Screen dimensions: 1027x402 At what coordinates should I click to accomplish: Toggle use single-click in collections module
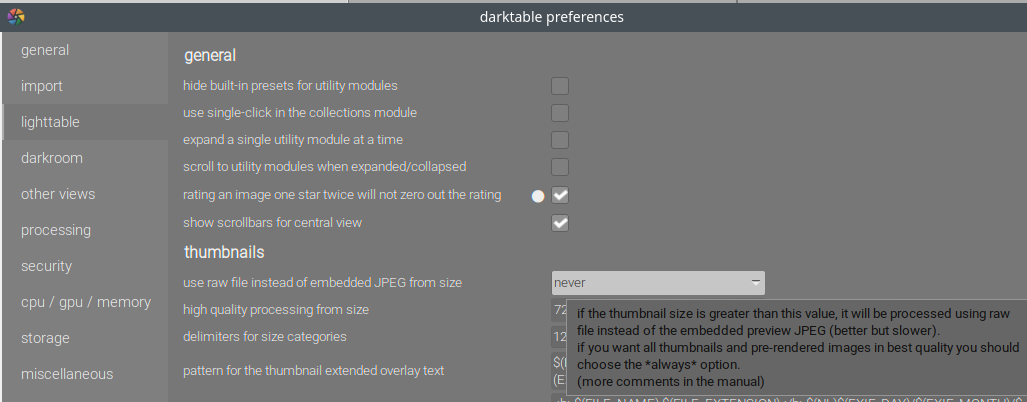(x=560, y=113)
